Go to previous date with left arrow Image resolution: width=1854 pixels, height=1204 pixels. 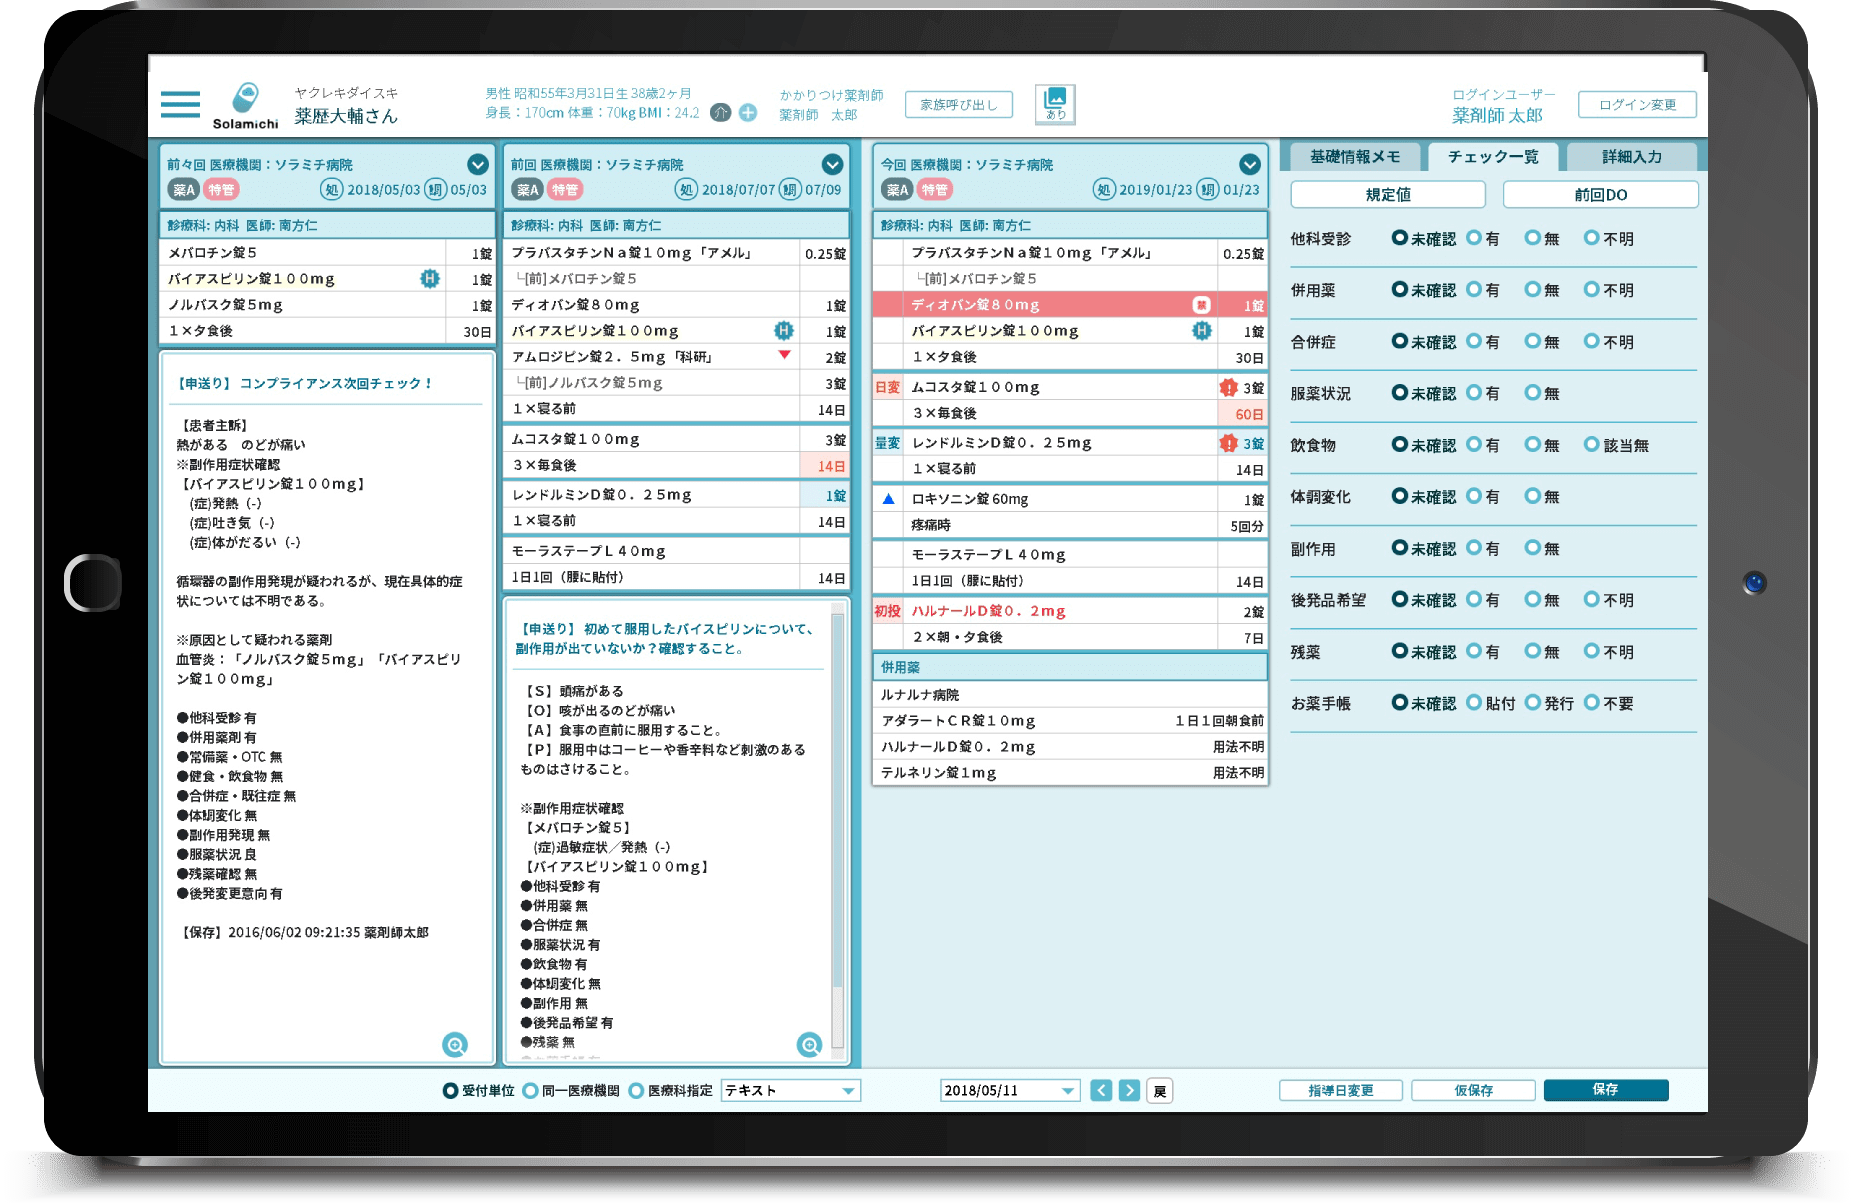coord(1101,1090)
